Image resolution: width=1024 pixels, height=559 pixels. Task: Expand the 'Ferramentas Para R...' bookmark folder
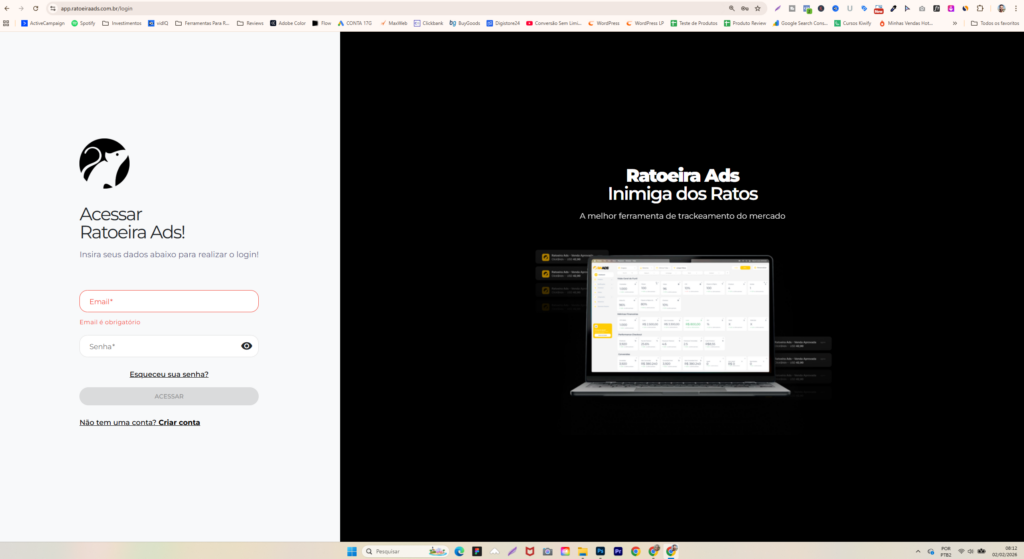tap(202, 23)
